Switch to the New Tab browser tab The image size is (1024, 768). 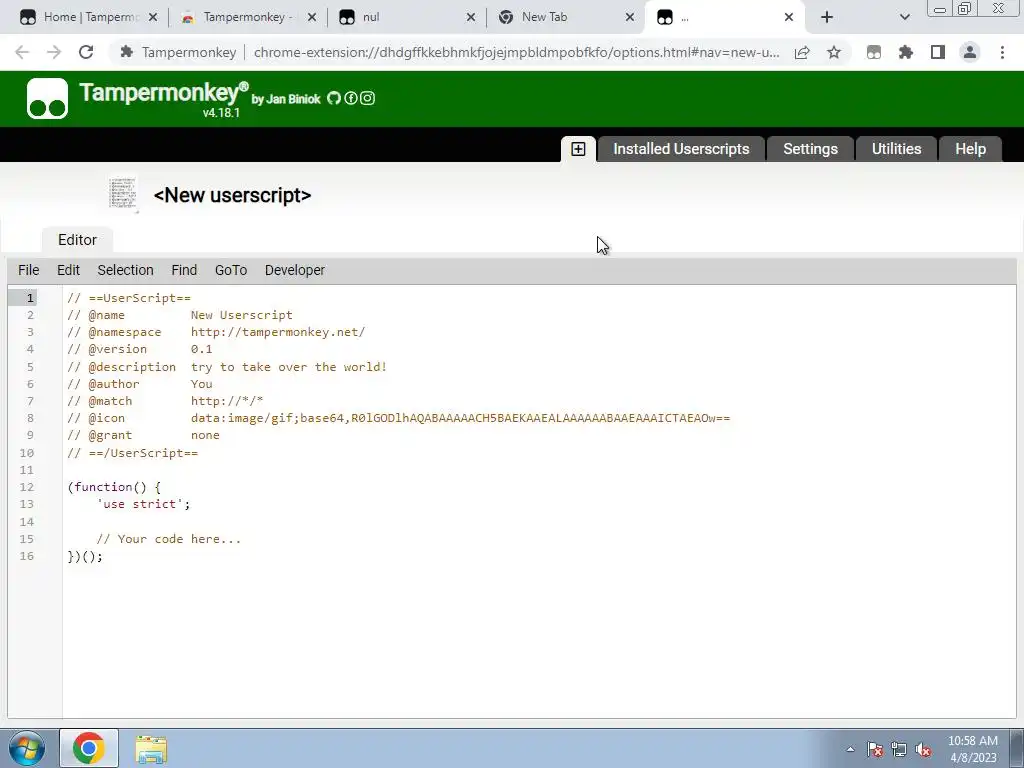(565, 17)
